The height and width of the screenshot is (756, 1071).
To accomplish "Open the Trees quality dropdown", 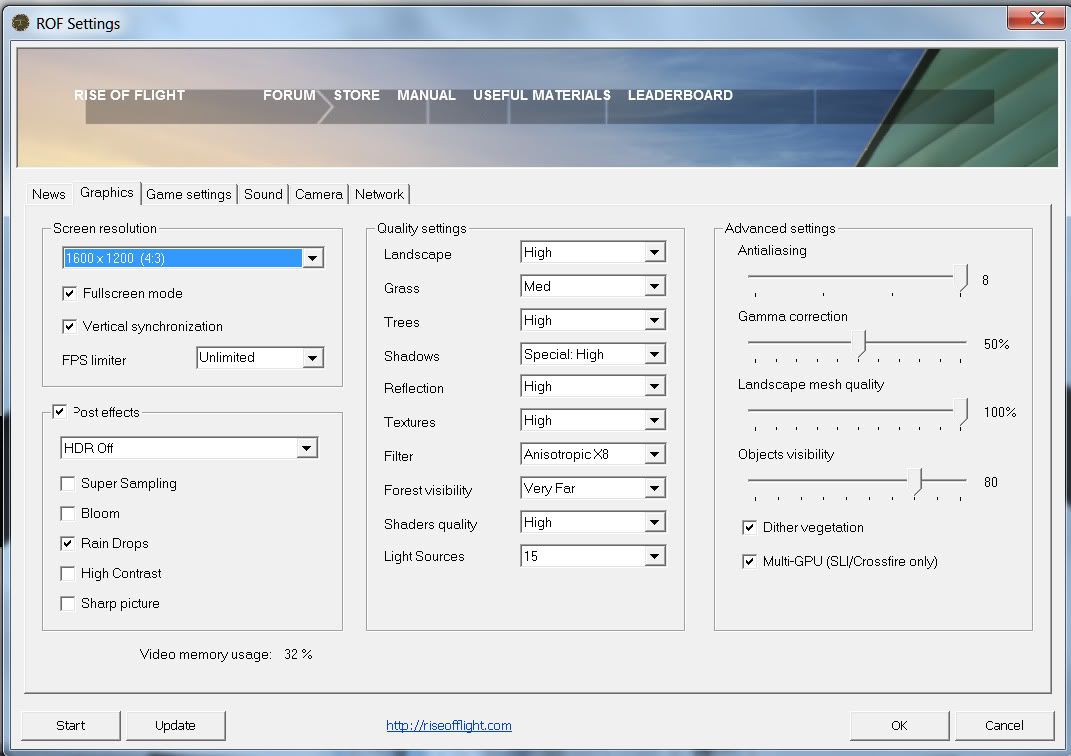I will [x=593, y=320].
